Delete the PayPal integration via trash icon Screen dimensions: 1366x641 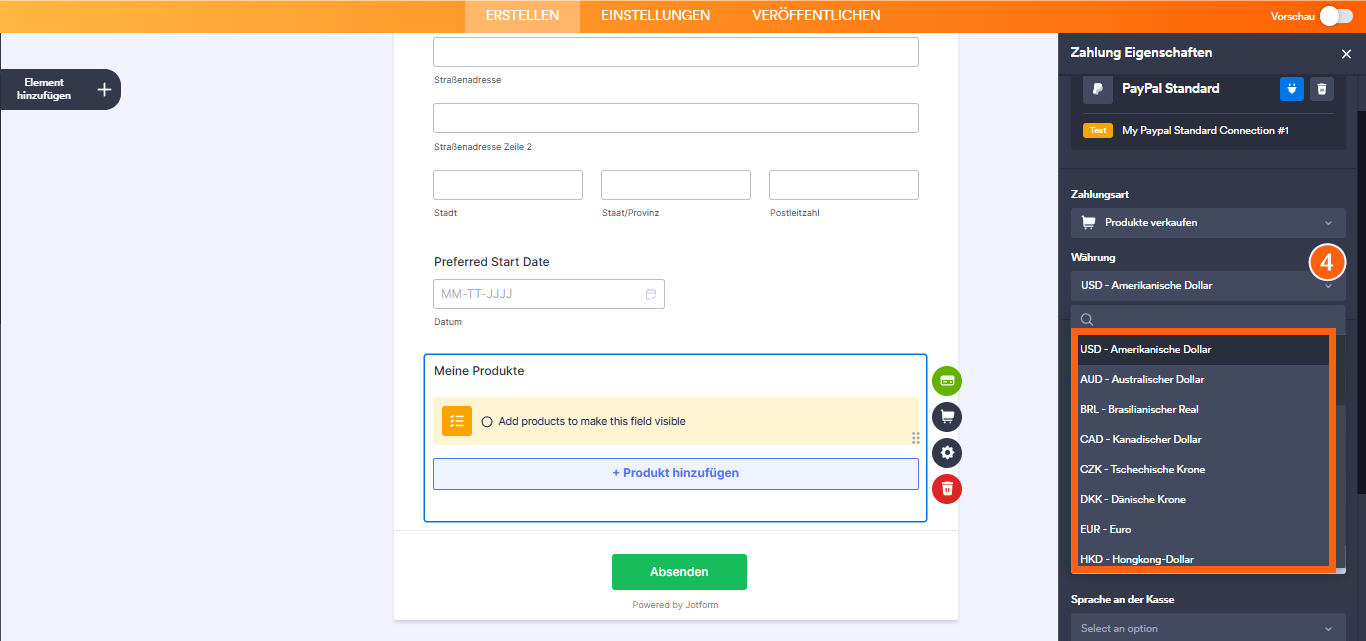point(1322,89)
